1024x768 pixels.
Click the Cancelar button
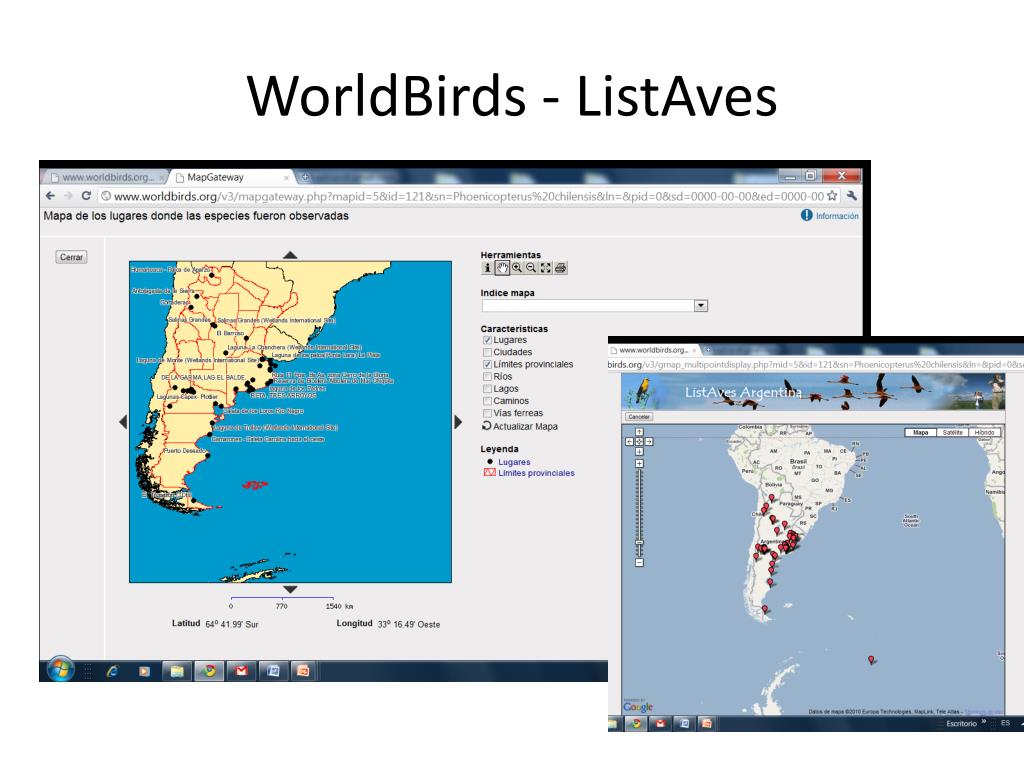pos(639,417)
